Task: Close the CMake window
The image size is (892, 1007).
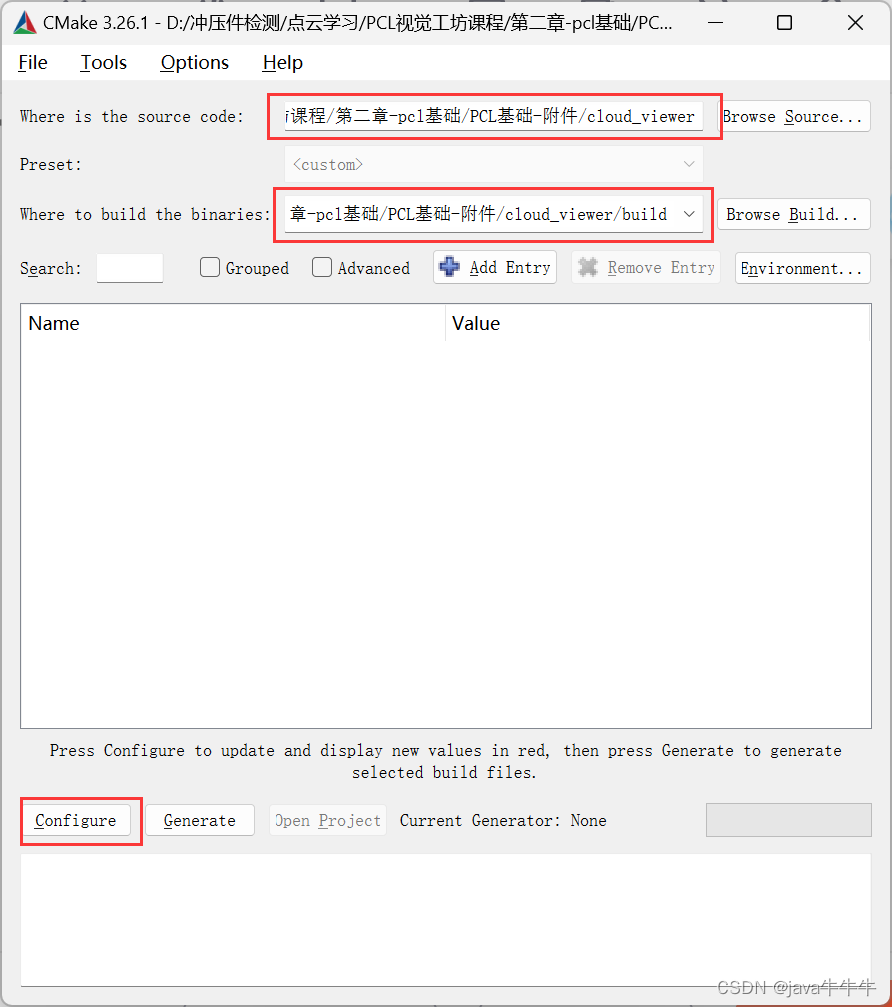Action: pos(855,23)
